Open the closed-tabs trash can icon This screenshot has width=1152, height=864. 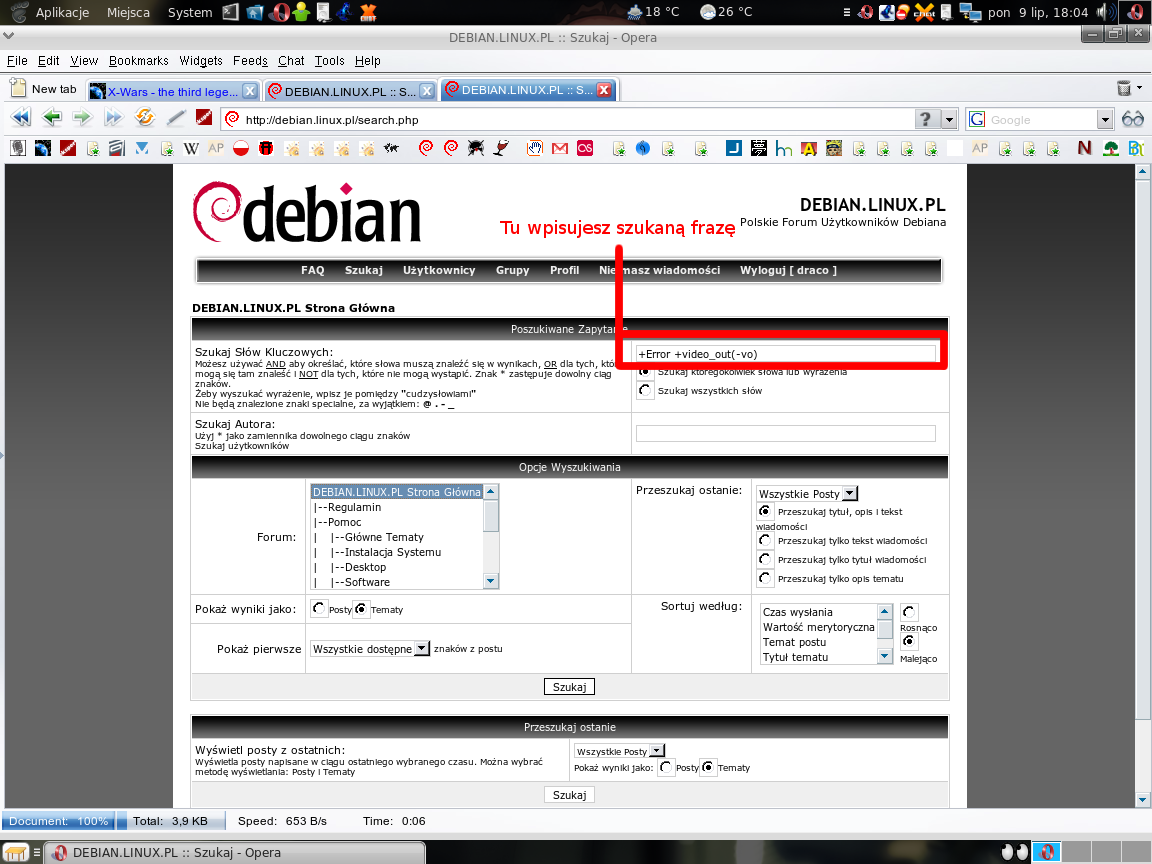(1124, 89)
